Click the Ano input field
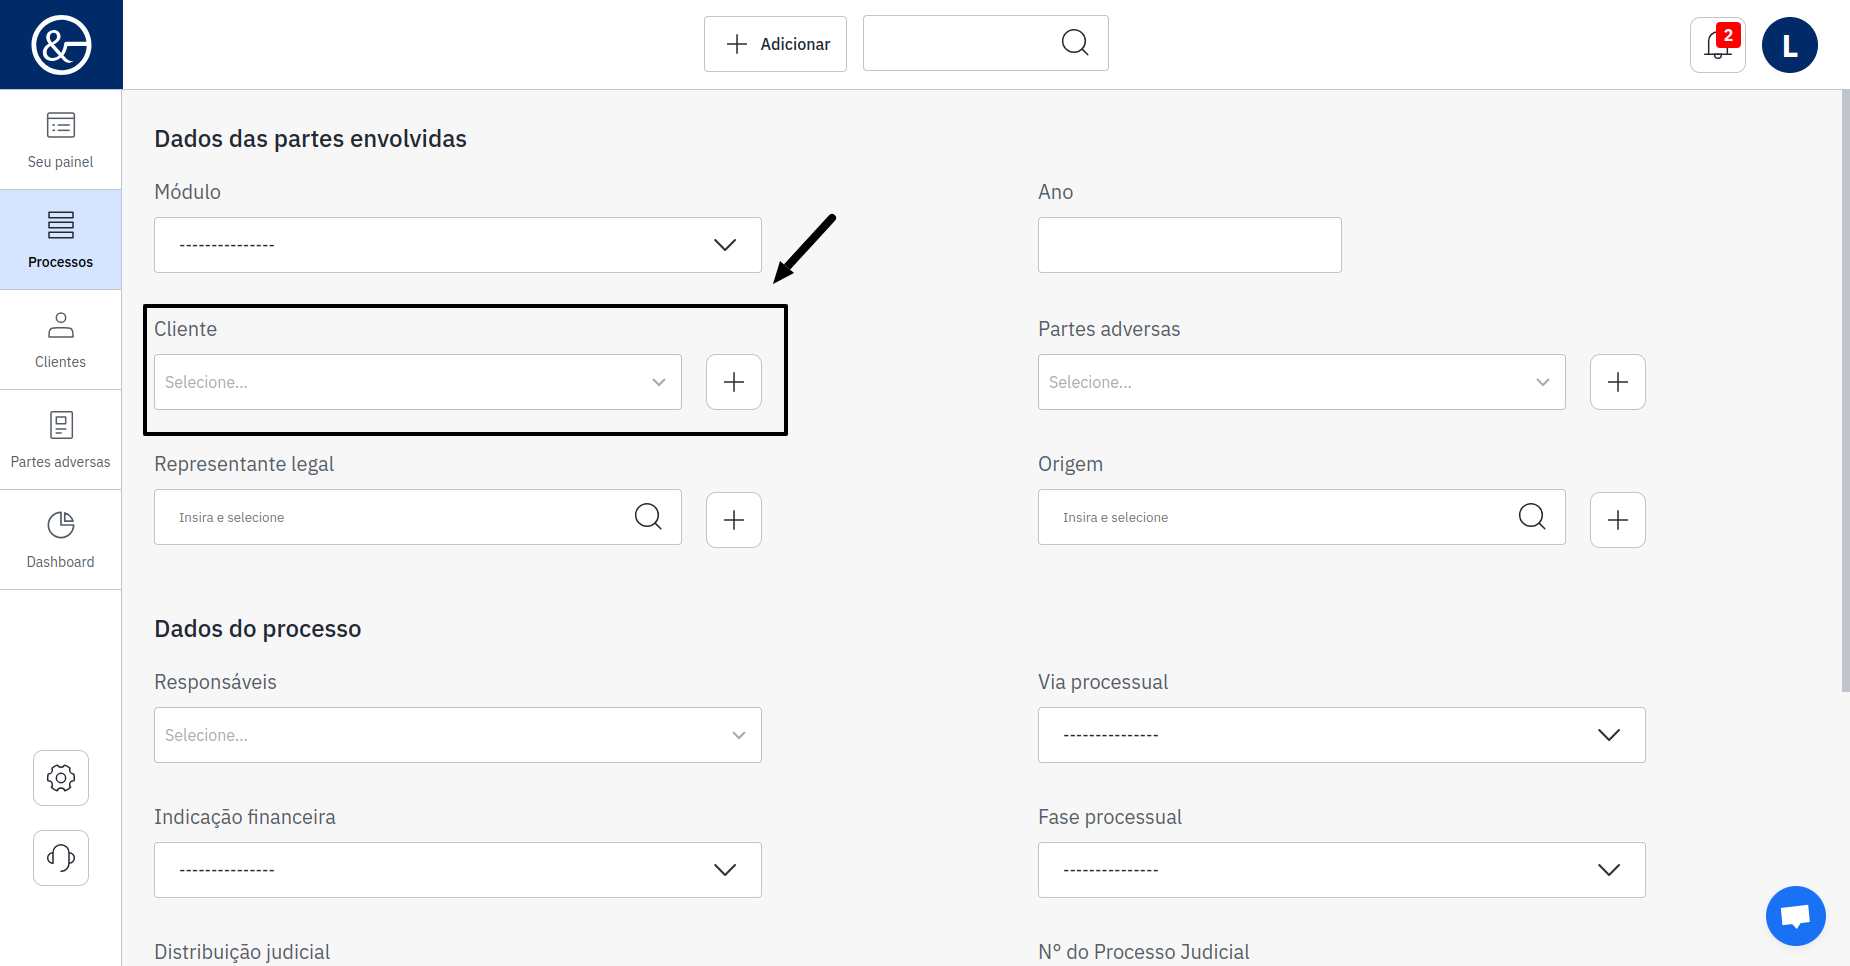Viewport: 1850px width, 966px height. [1189, 245]
